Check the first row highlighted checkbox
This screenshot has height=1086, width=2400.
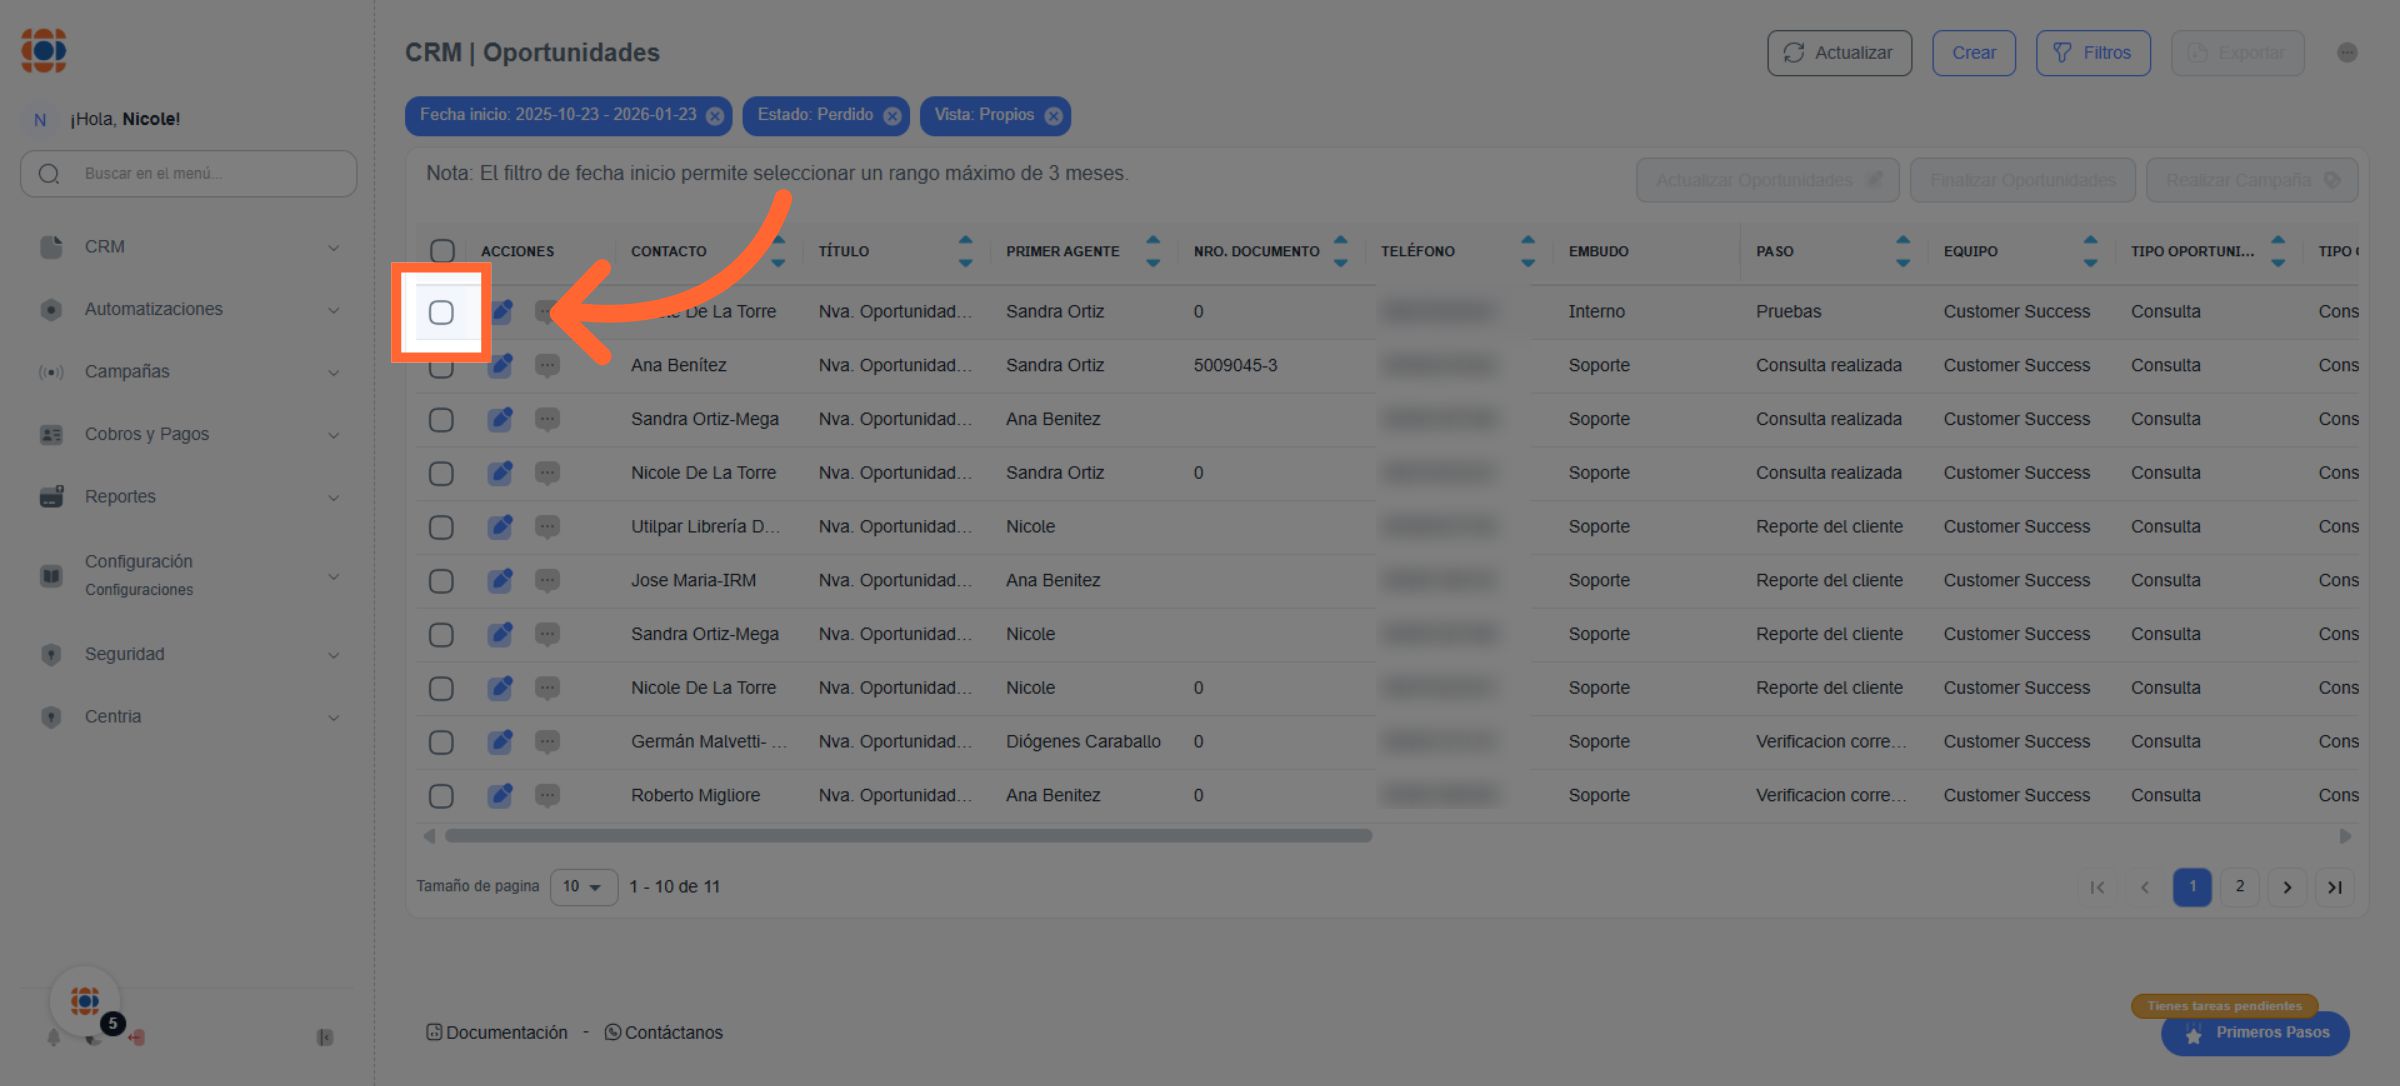tap(441, 313)
